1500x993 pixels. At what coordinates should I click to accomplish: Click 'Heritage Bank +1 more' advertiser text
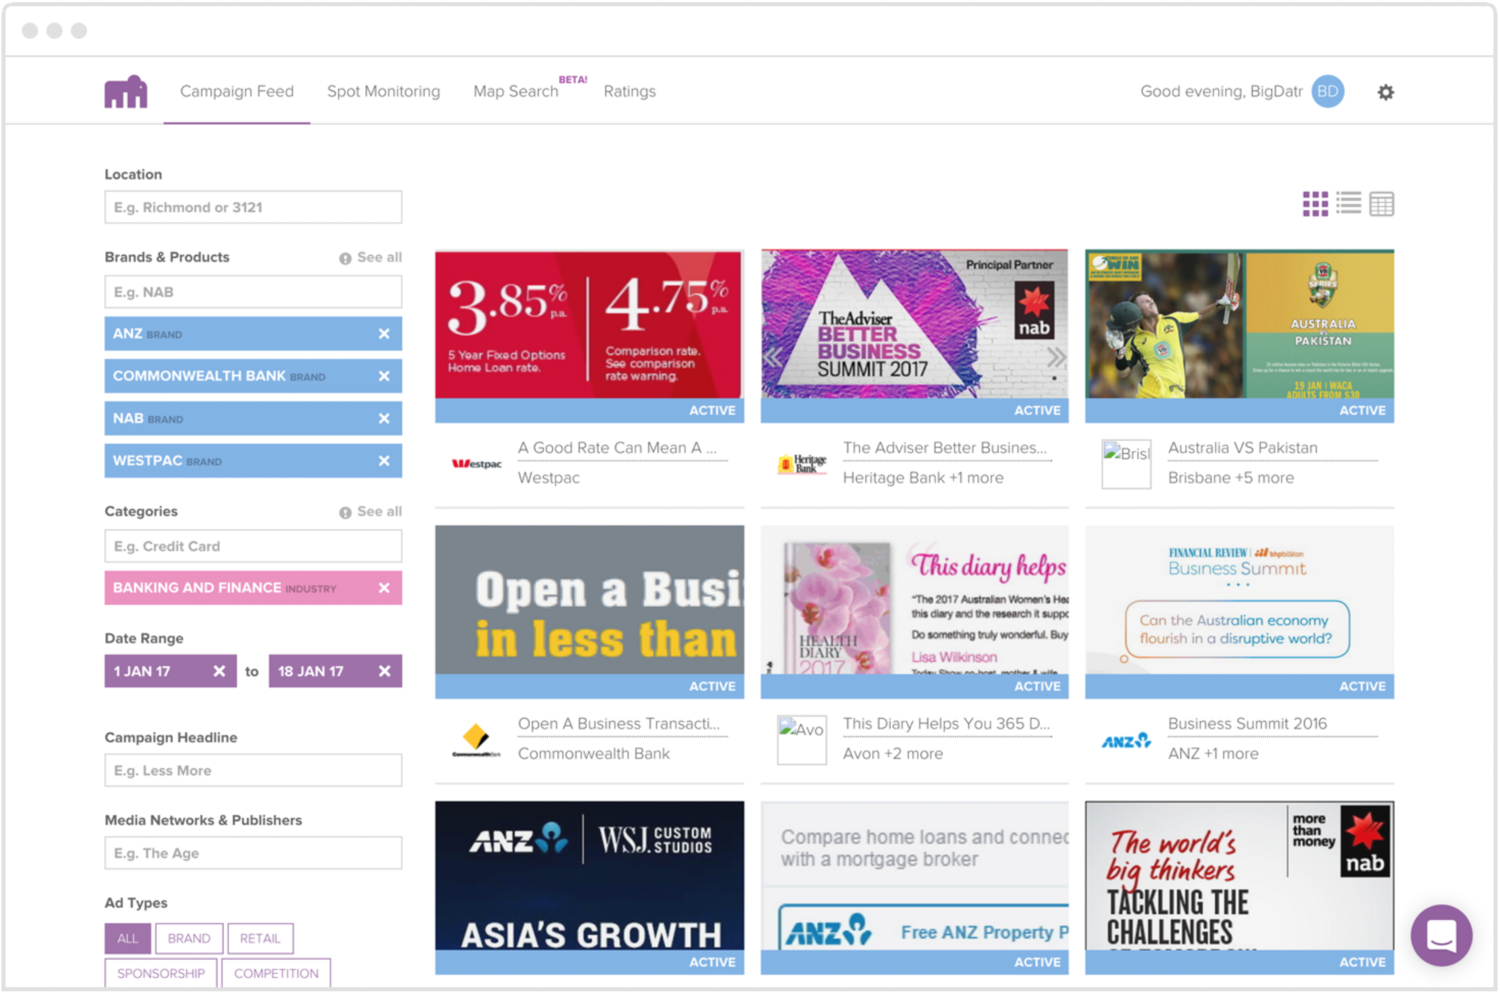923,478
